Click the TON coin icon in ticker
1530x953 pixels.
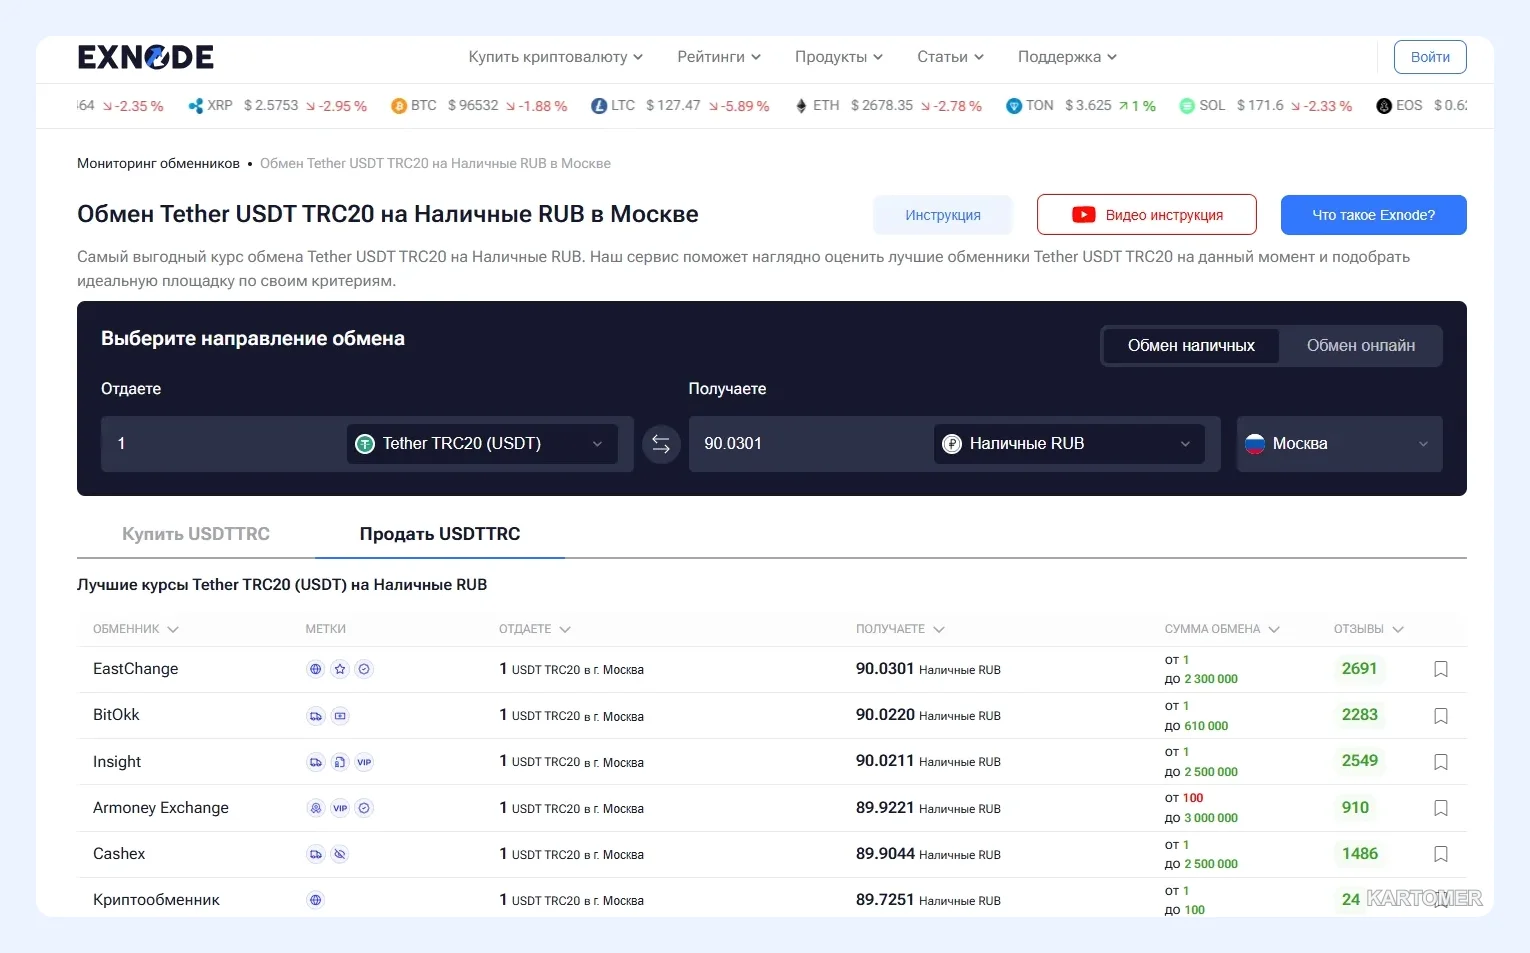click(x=1014, y=106)
